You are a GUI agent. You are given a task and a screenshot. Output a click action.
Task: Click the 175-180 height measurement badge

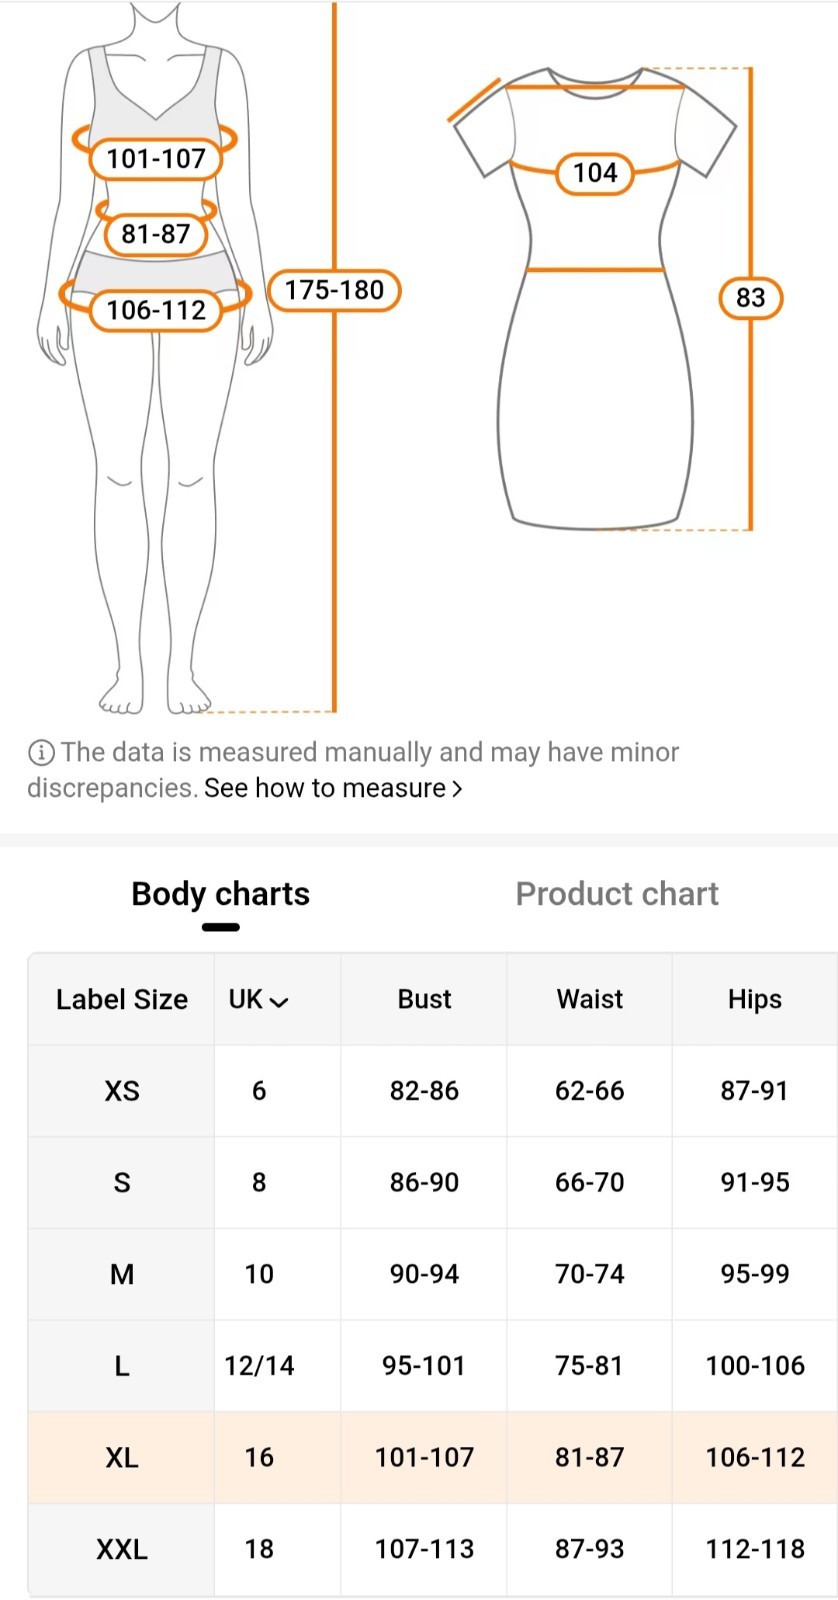point(334,290)
